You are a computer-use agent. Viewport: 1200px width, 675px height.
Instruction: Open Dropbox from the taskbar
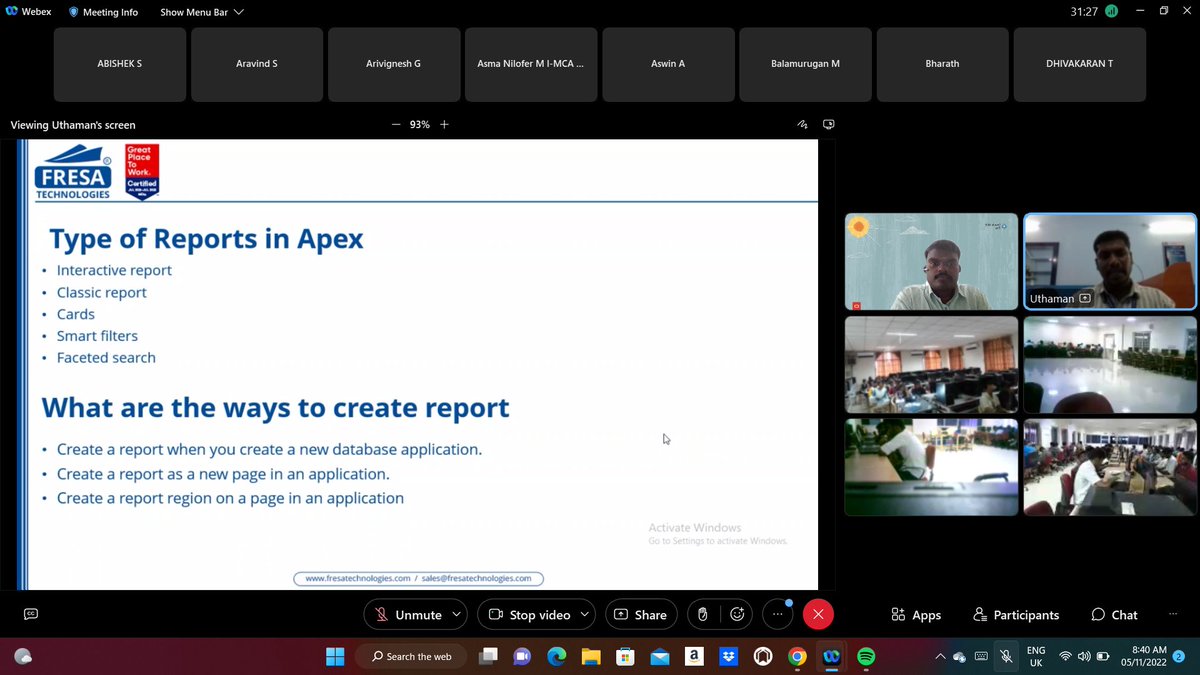point(728,656)
